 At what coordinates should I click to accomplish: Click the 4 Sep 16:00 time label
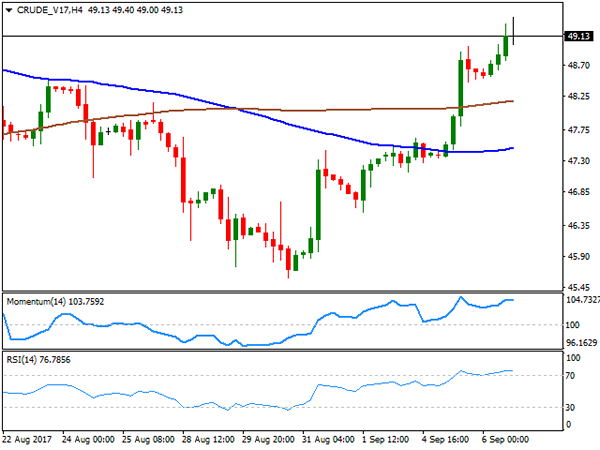tap(445, 439)
